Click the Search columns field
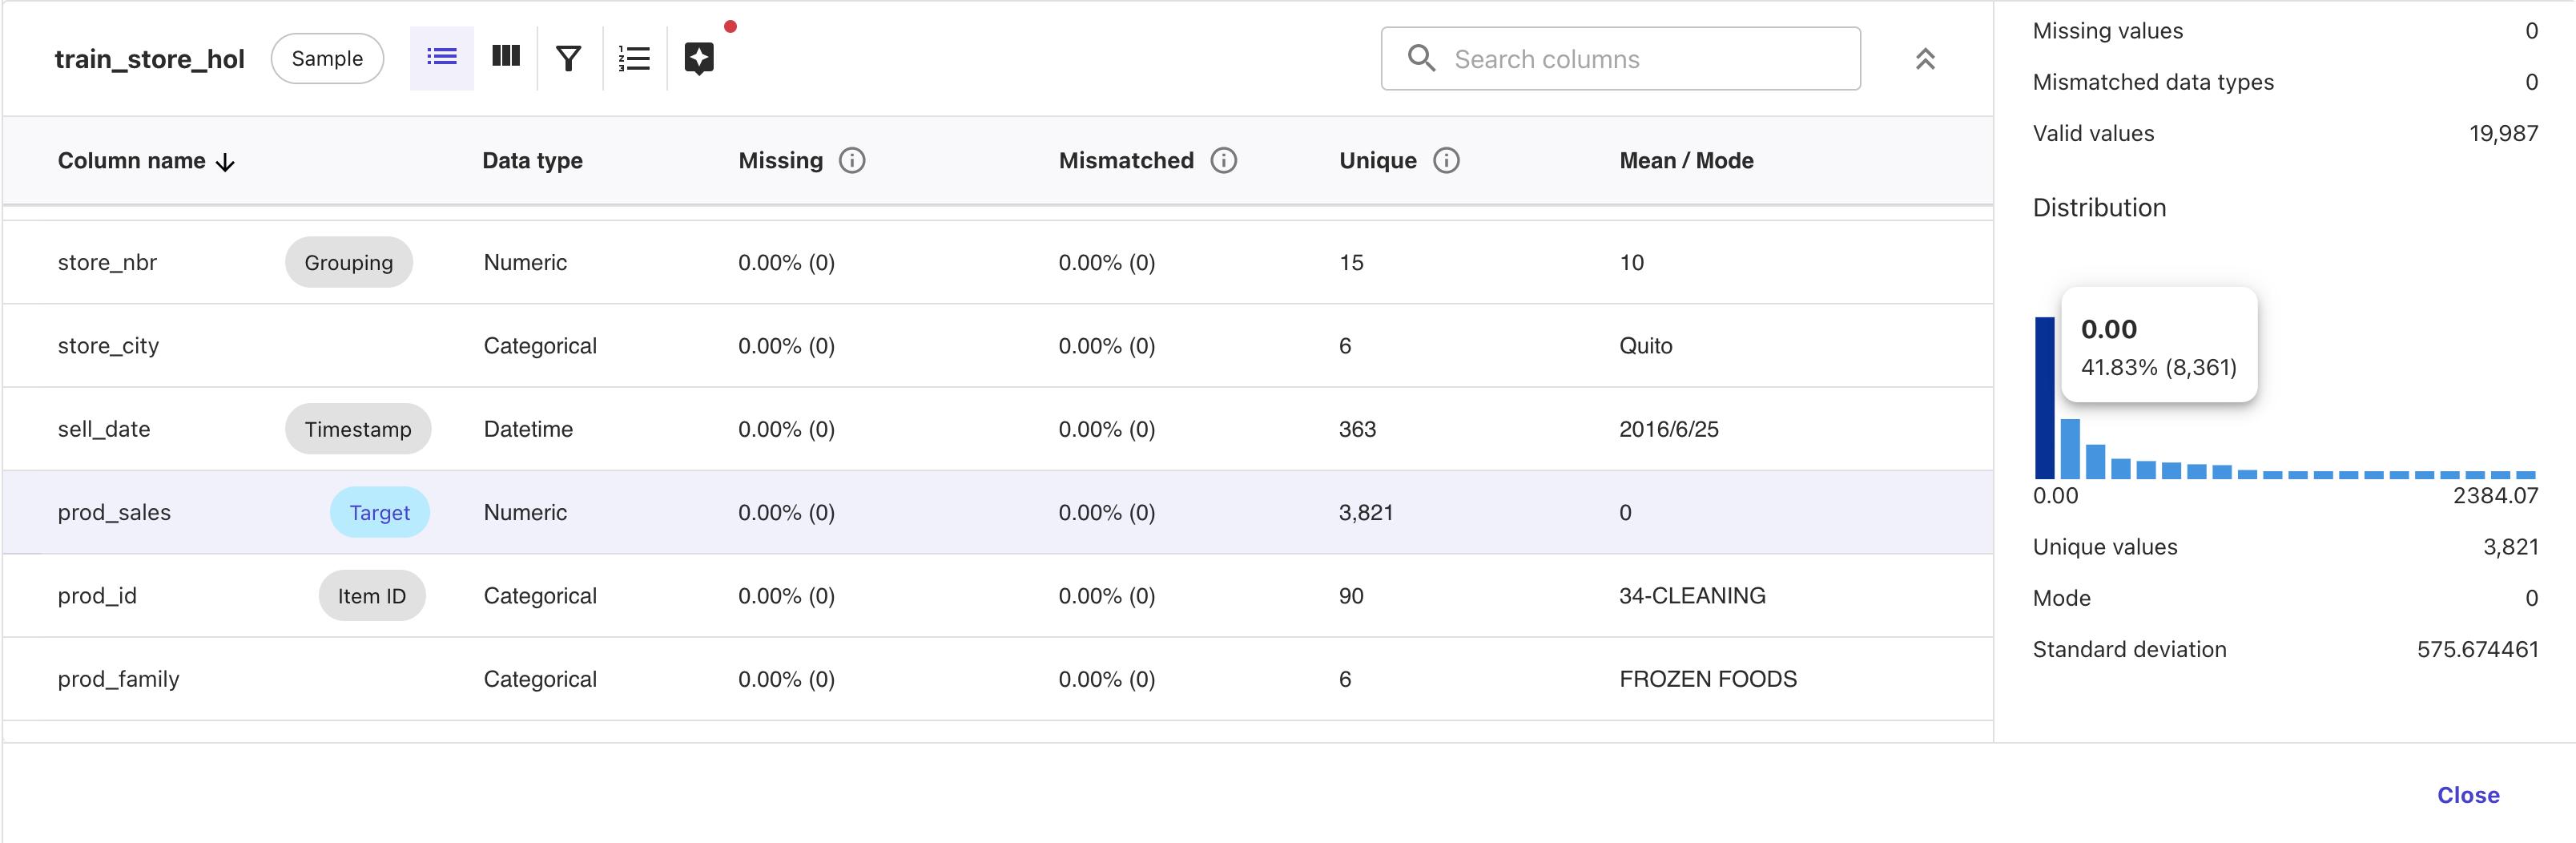Image resolution: width=2576 pixels, height=843 pixels. click(x=1620, y=59)
